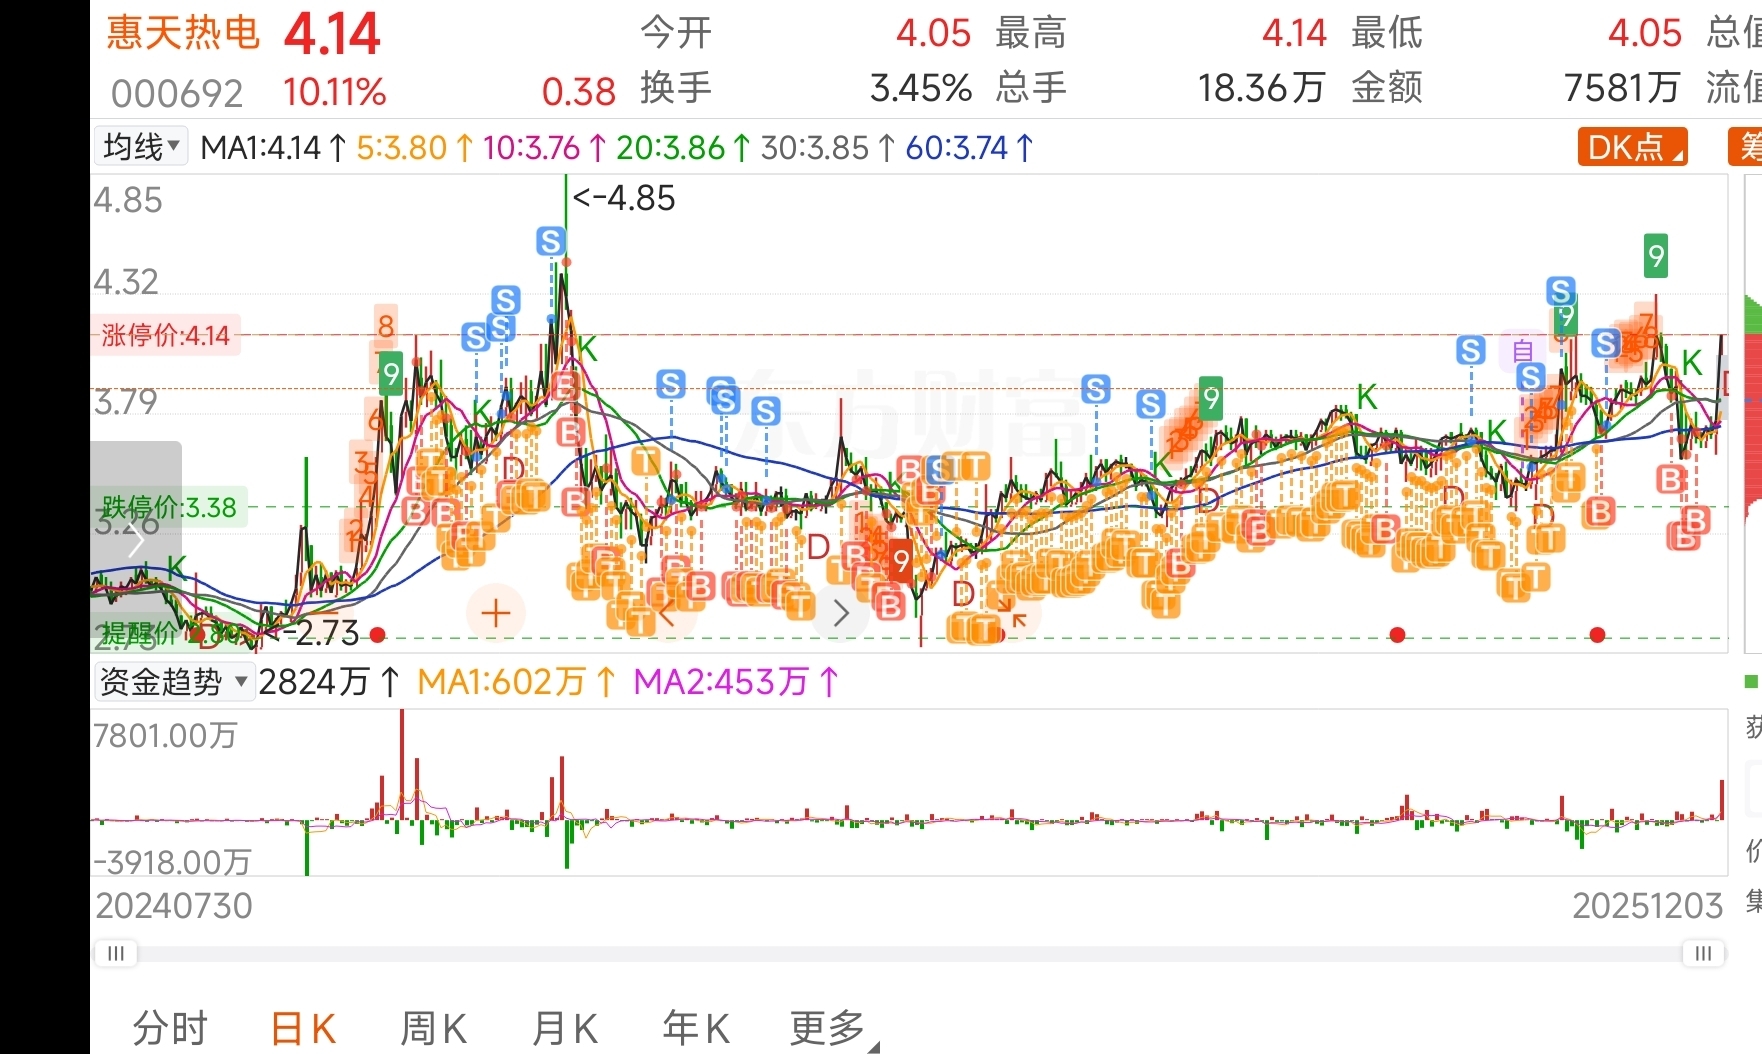Click the <-4.85 high price annotation
The width and height of the screenshot is (1762, 1054).
point(624,198)
